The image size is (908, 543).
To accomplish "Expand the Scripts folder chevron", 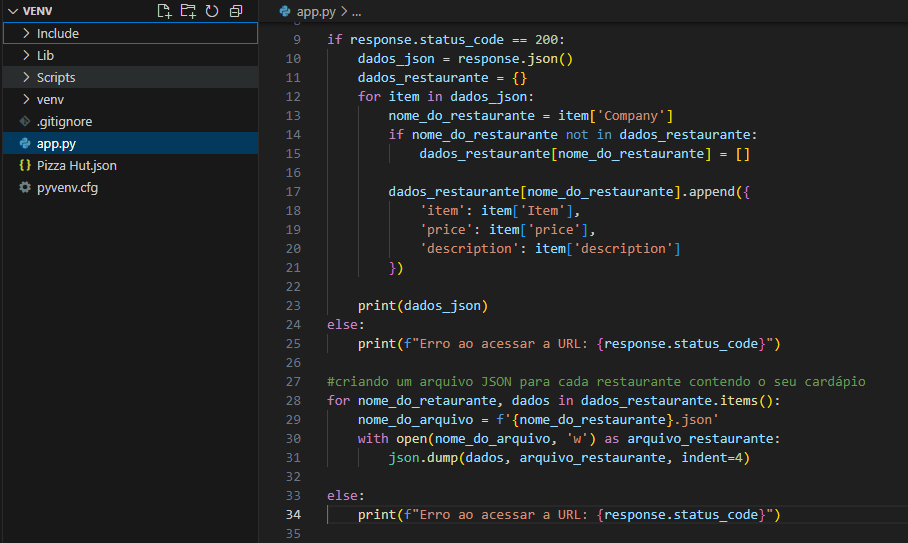I will coord(26,77).
